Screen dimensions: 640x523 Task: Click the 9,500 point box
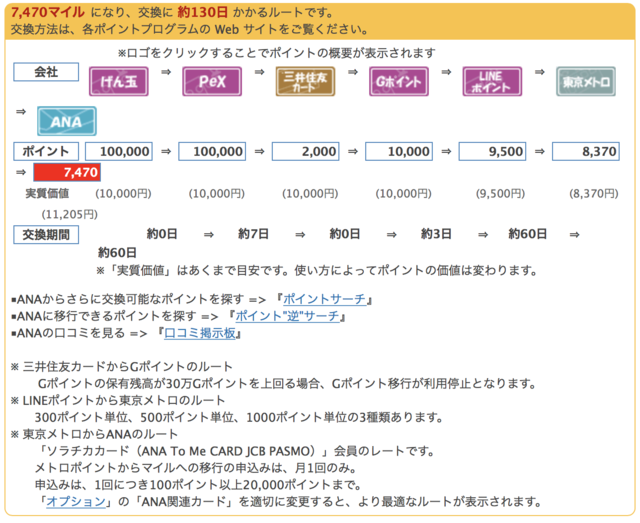492,151
